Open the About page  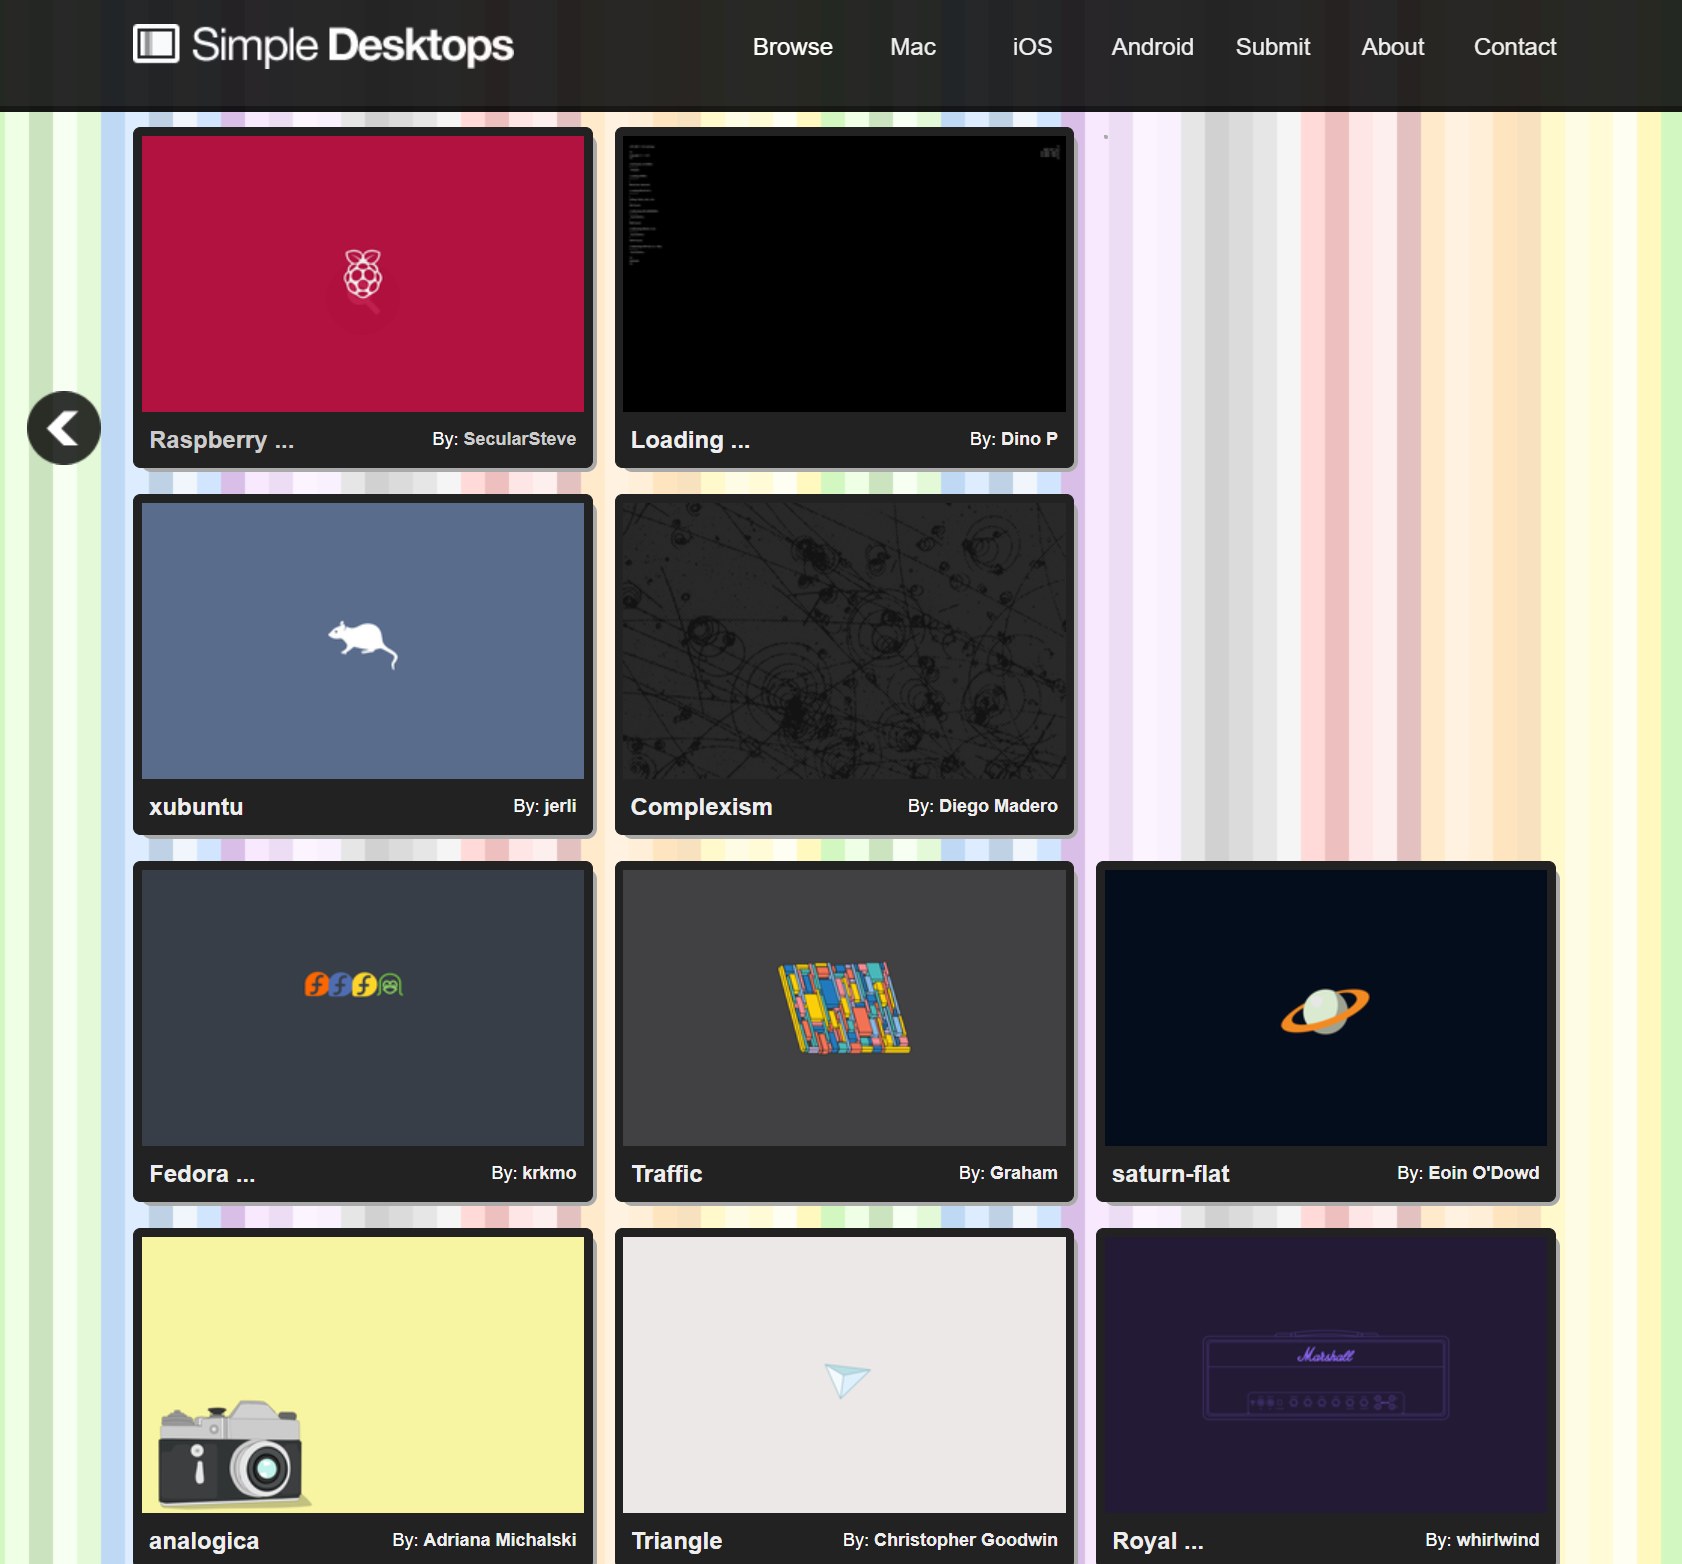click(x=1392, y=46)
